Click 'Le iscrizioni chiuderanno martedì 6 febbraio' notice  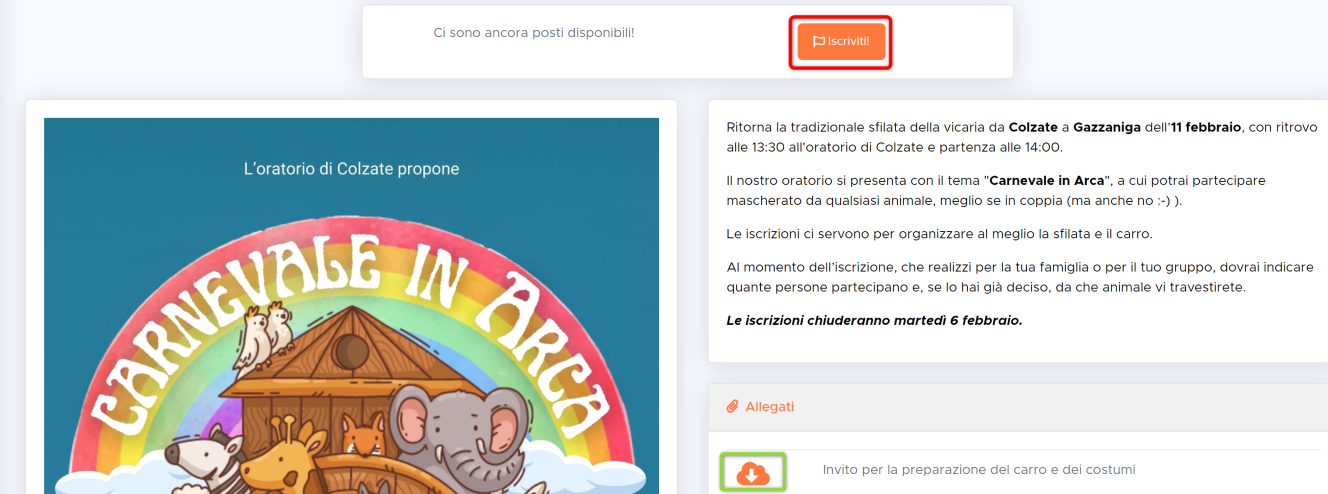coord(875,321)
